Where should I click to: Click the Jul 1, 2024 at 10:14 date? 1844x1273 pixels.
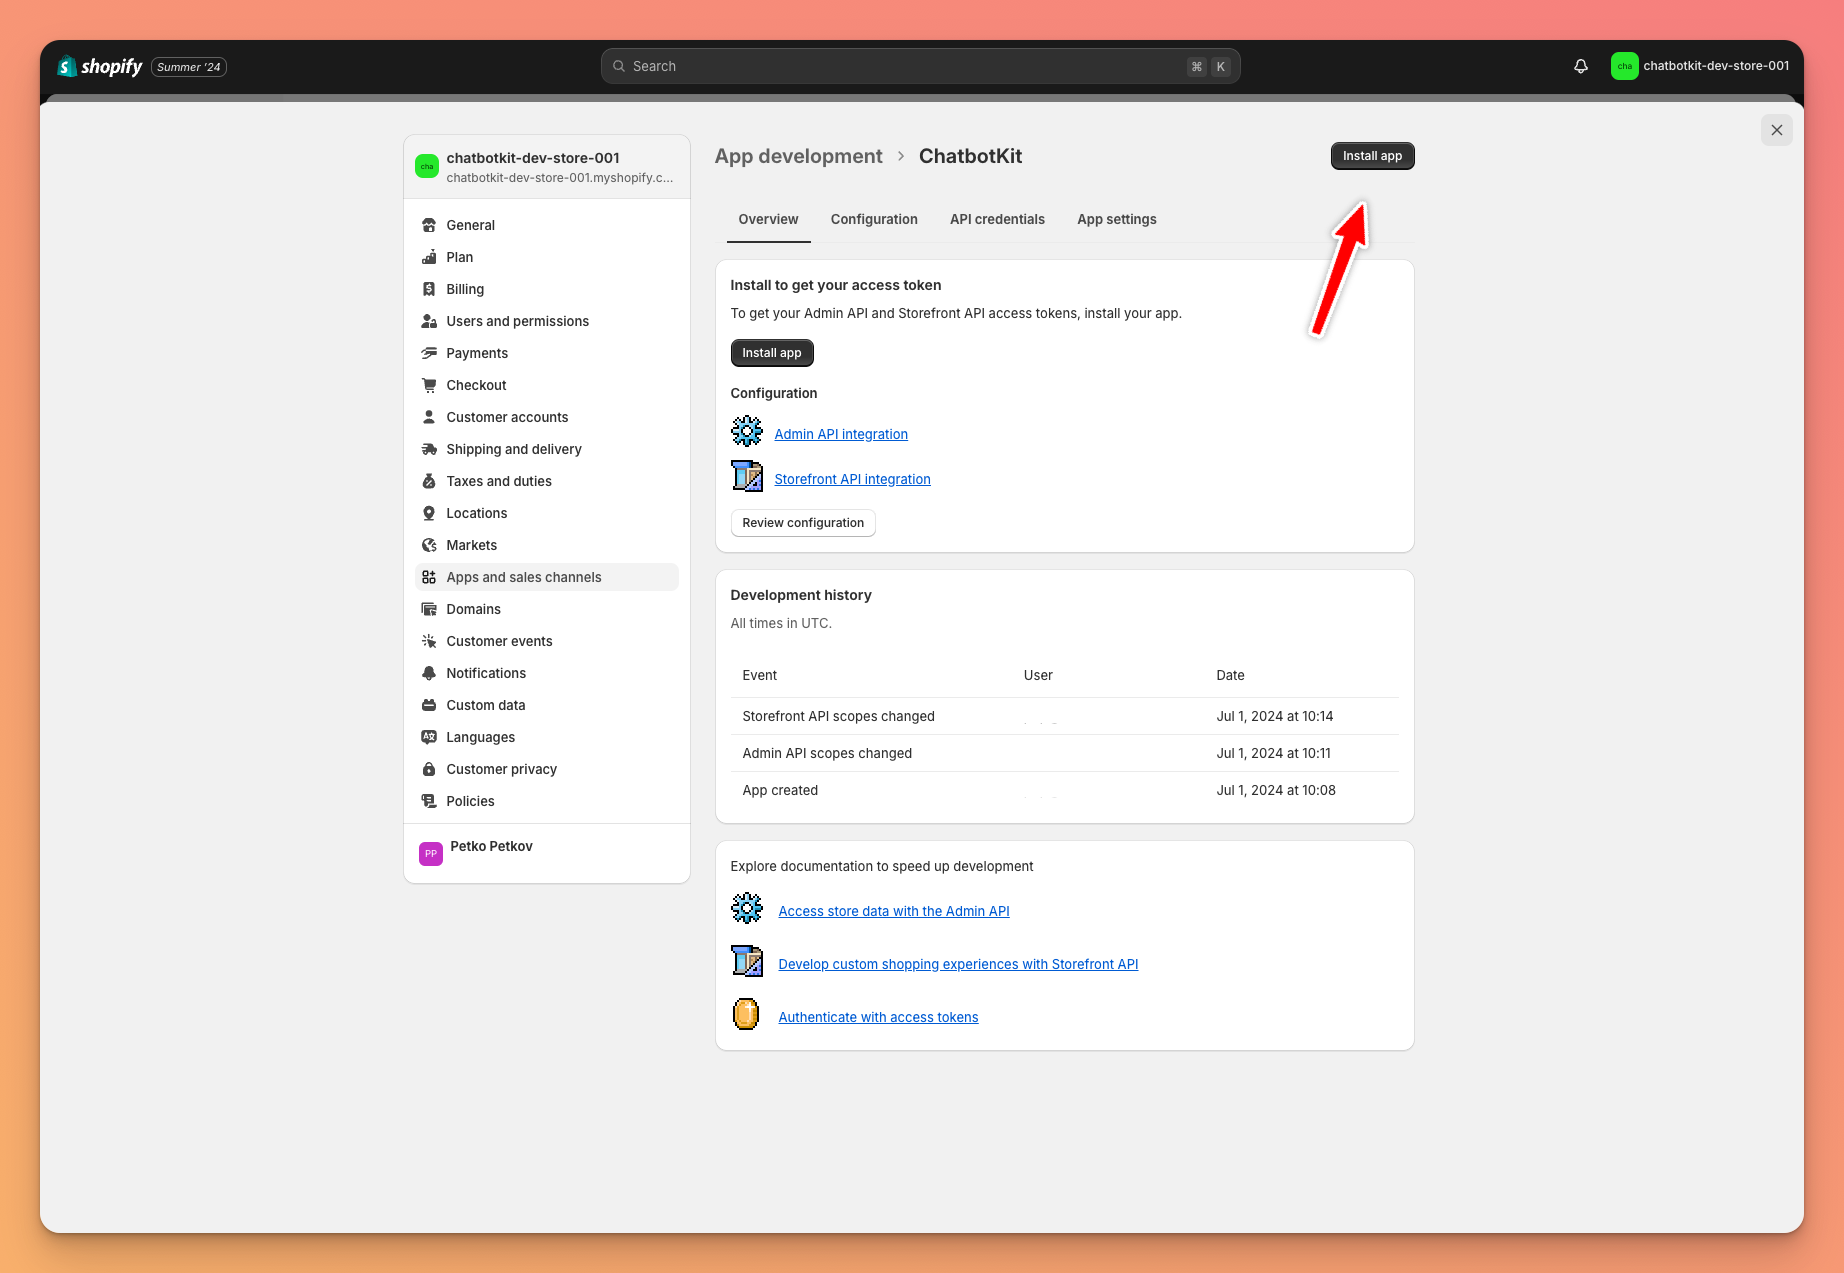1274,716
